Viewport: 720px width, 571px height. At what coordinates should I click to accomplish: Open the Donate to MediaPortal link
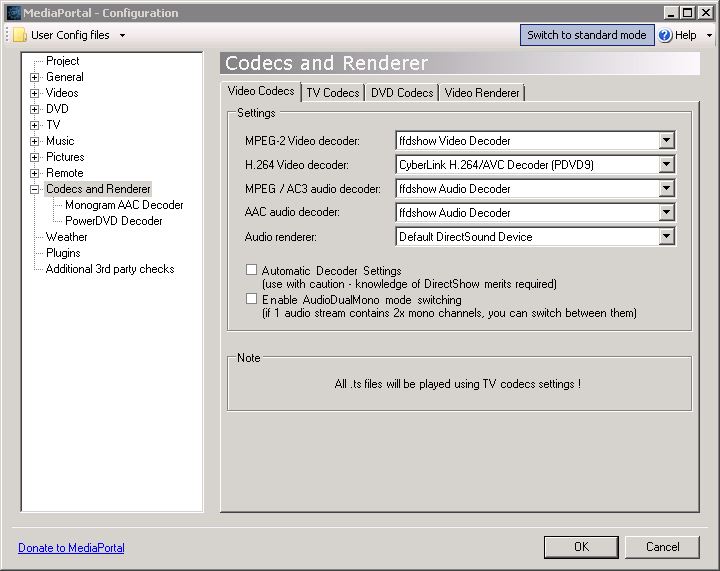[71, 548]
